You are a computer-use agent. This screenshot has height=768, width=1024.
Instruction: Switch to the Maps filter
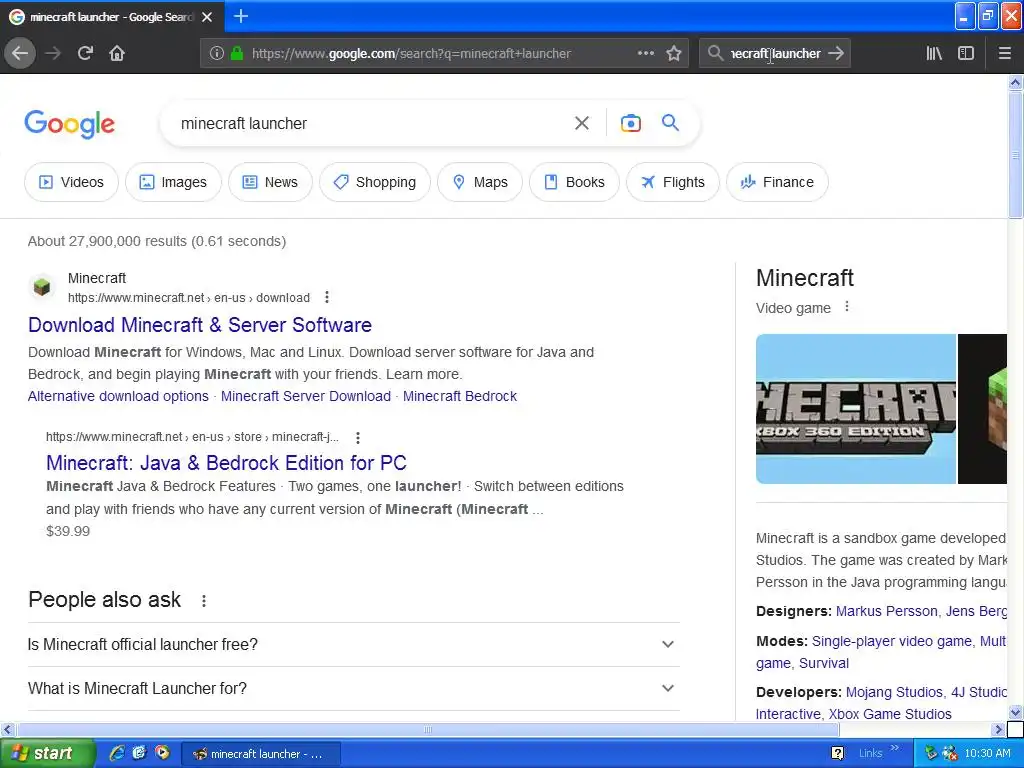click(480, 182)
